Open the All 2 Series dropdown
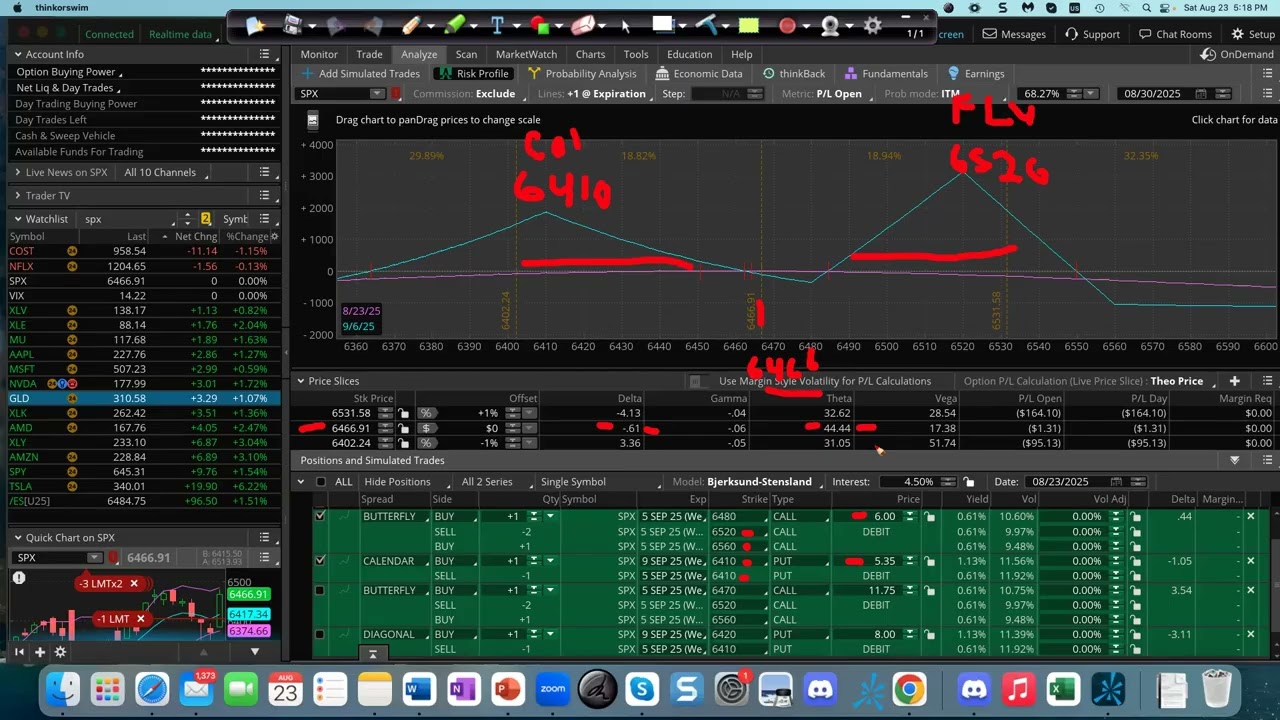Viewport: 1280px width, 720px height. [x=494, y=482]
